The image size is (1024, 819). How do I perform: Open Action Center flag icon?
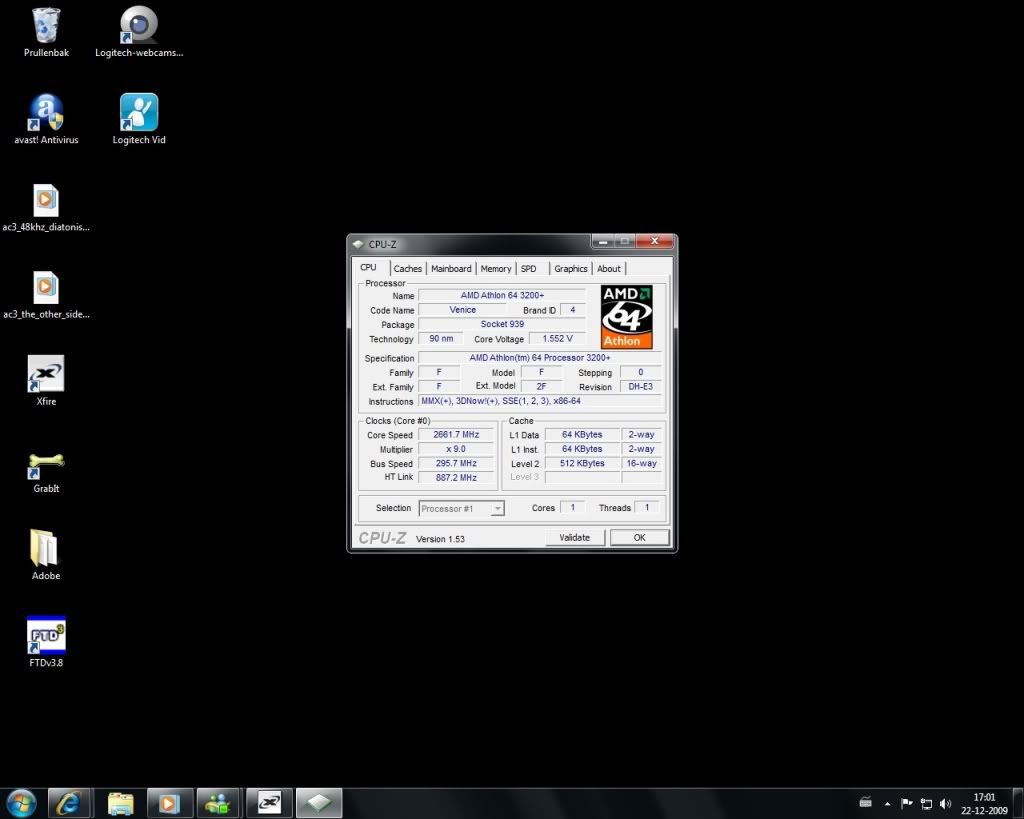906,803
